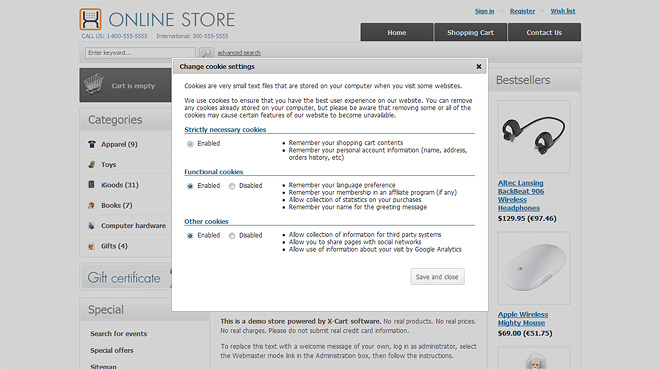Click the Categories heading
The height and width of the screenshot is (369, 660).
coord(115,120)
